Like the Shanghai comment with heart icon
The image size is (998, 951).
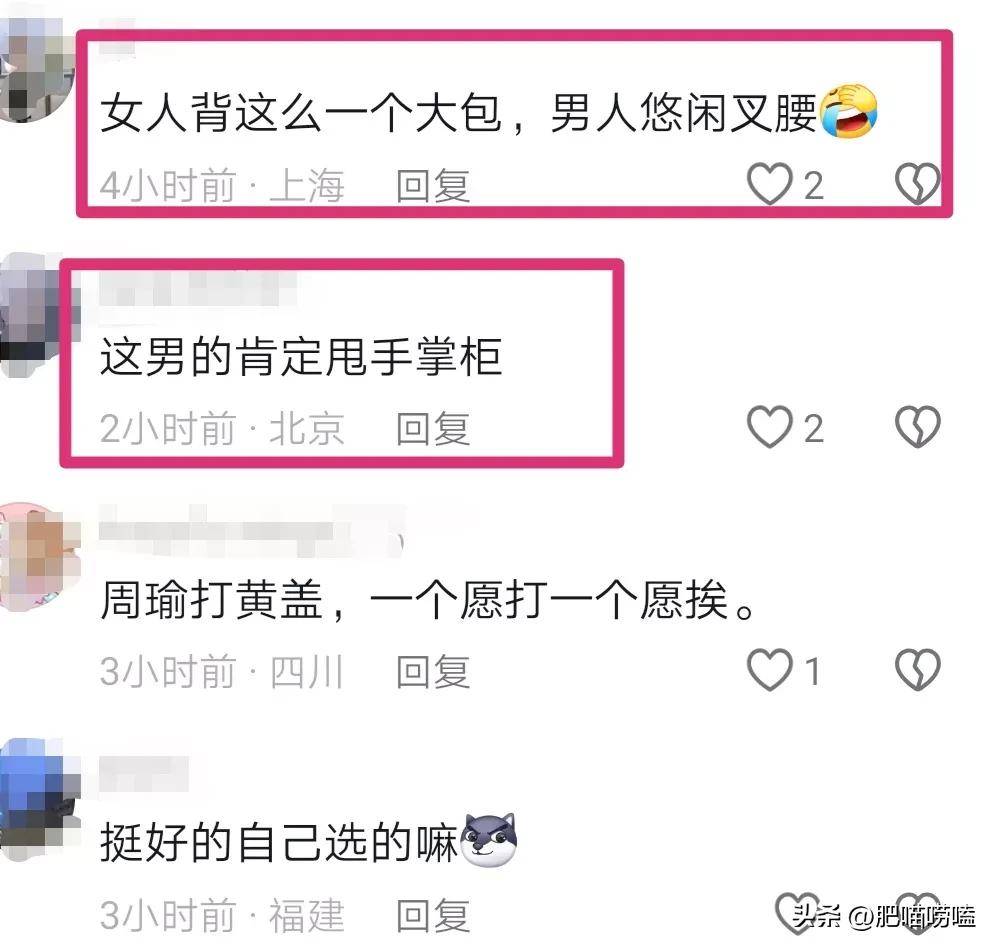click(770, 184)
